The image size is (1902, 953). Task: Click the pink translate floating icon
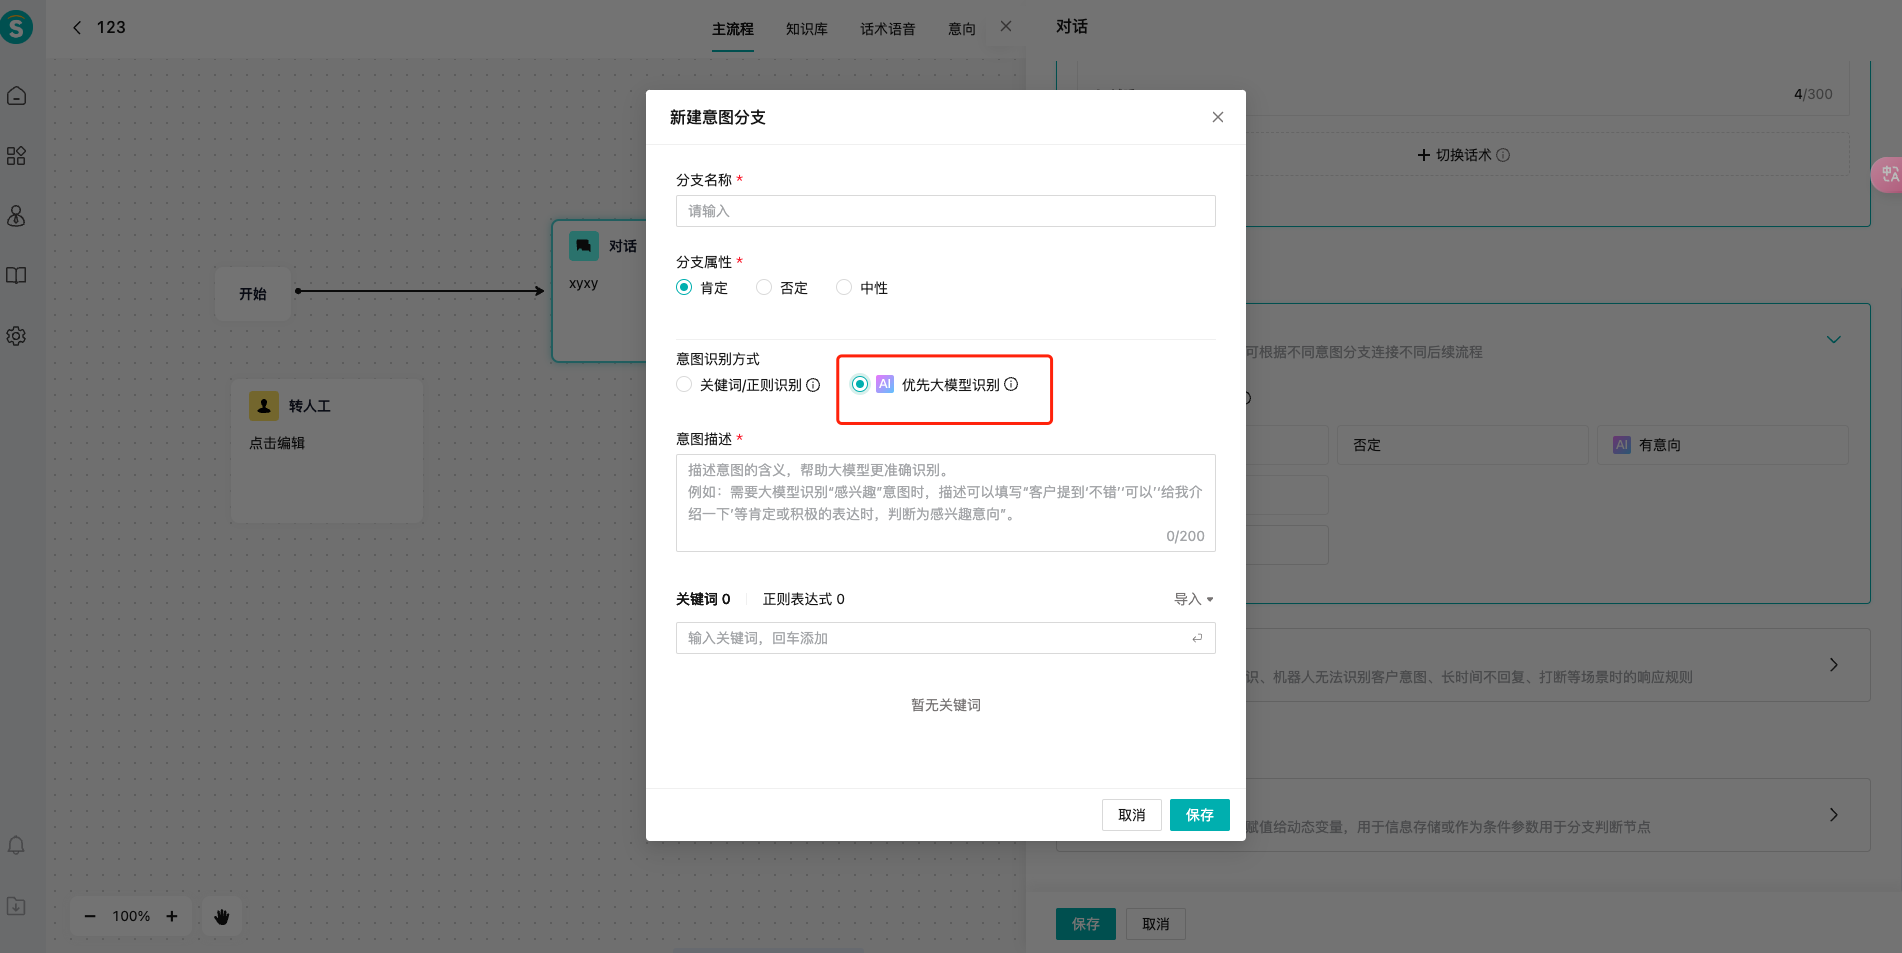pyautogui.click(x=1887, y=175)
